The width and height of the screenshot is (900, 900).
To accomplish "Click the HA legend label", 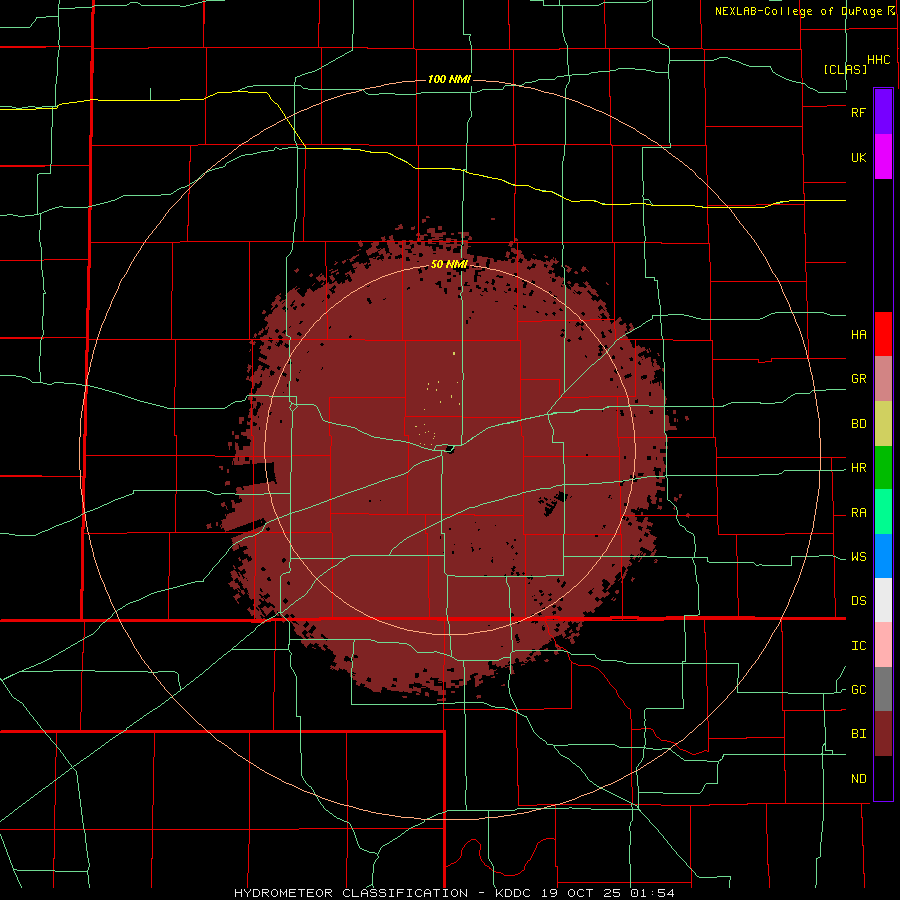I will (x=858, y=335).
